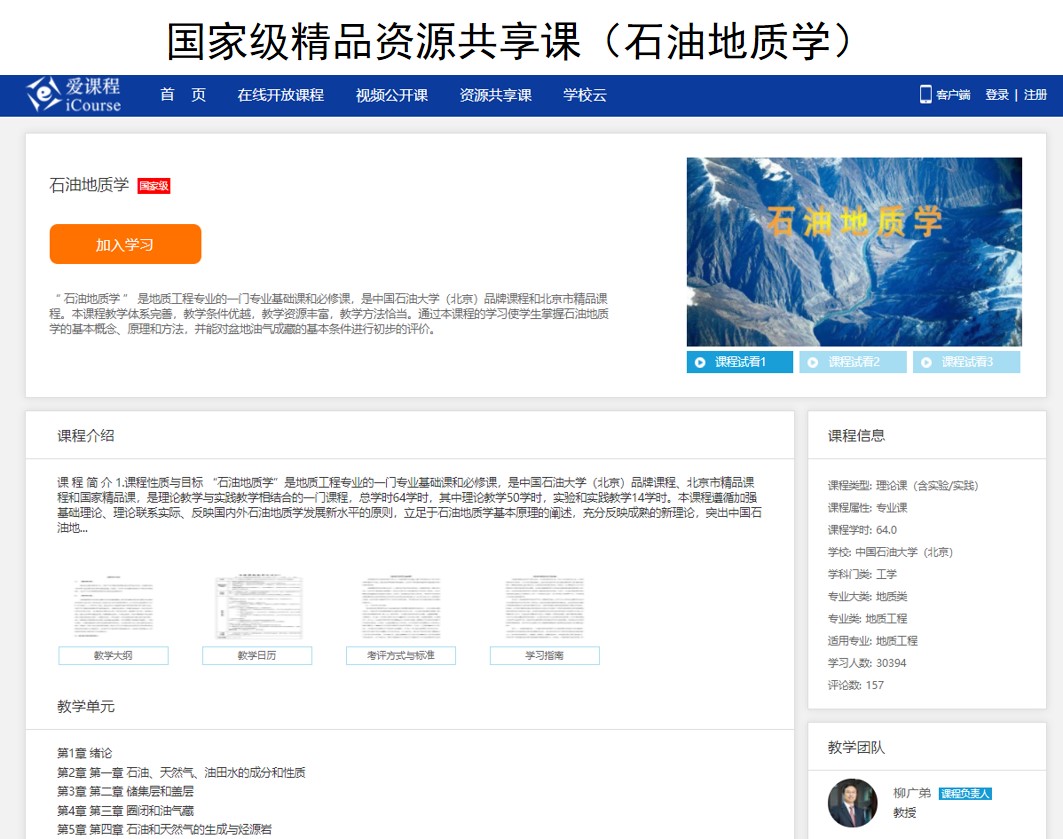Click the 注册 link
The image size is (1063, 839).
(1035, 95)
